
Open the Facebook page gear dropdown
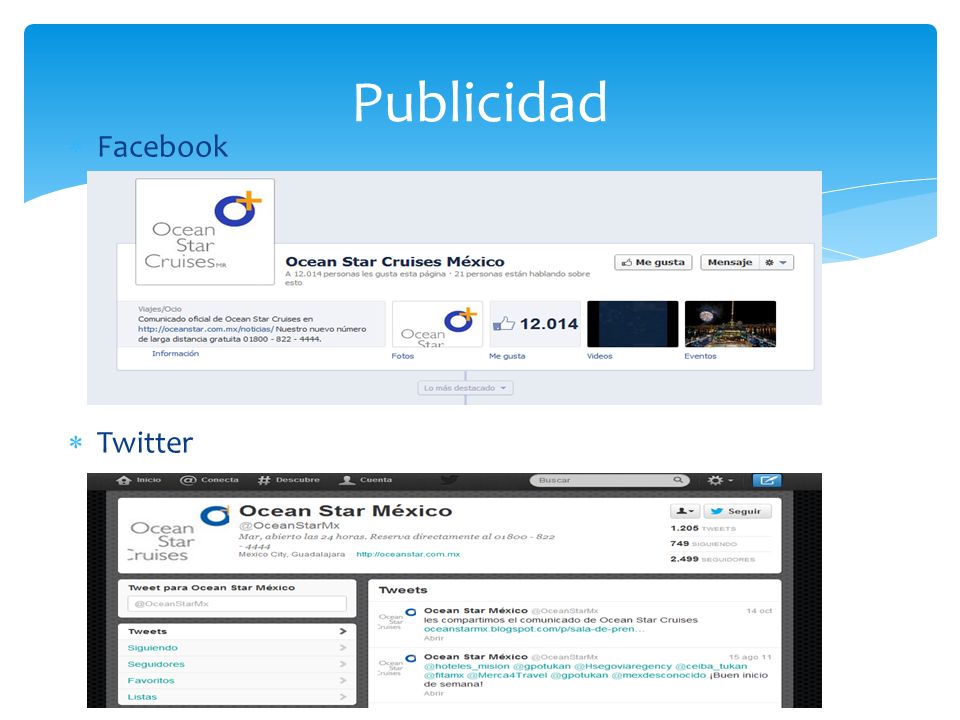[x=776, y=262]
